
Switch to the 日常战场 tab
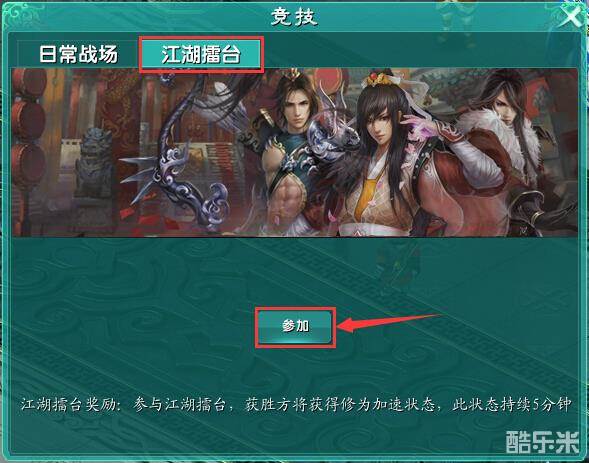(79, 54)
